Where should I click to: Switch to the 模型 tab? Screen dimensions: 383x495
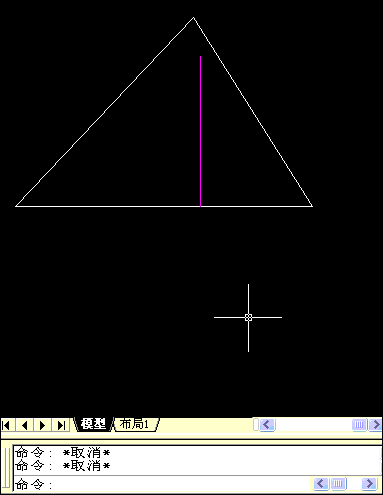click(x=94, y=424)
